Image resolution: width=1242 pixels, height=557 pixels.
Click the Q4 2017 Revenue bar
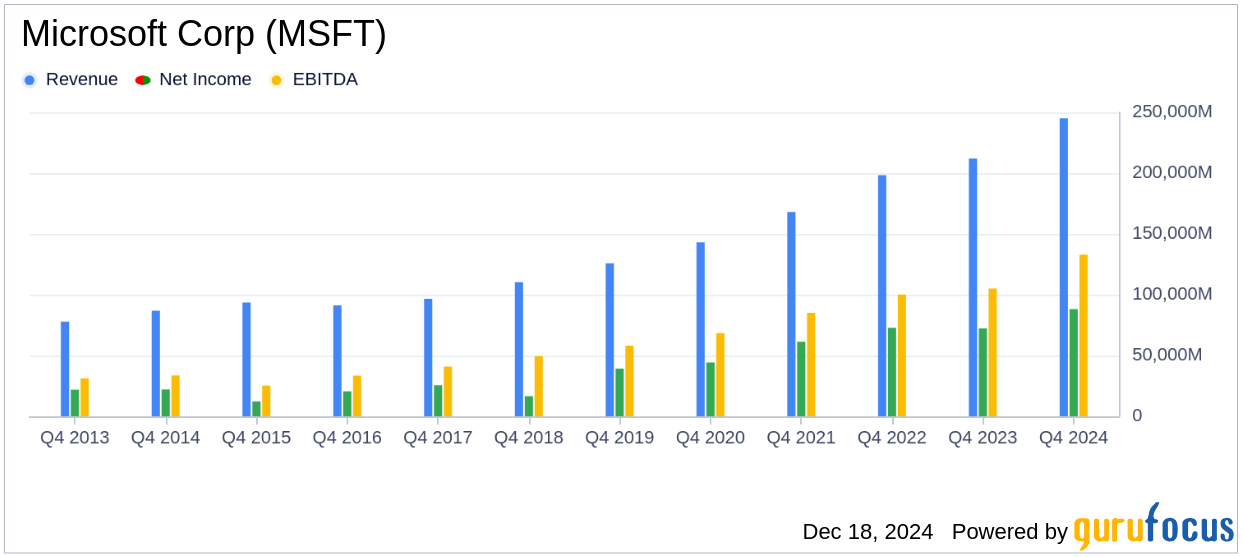click(x=428, y=358)
